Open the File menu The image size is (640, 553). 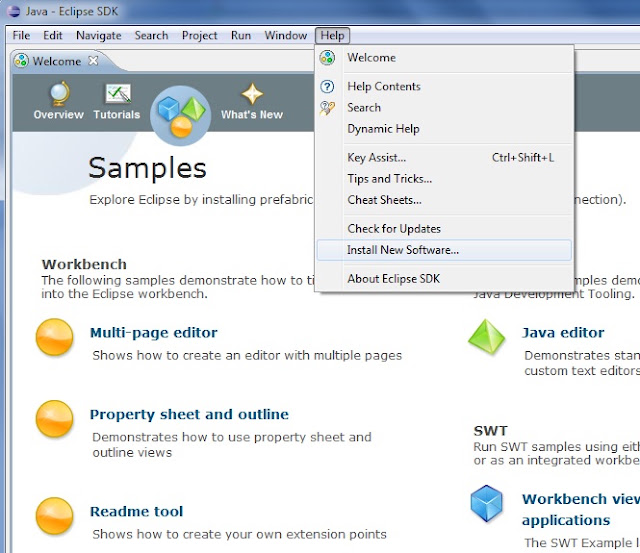(21, 36)
